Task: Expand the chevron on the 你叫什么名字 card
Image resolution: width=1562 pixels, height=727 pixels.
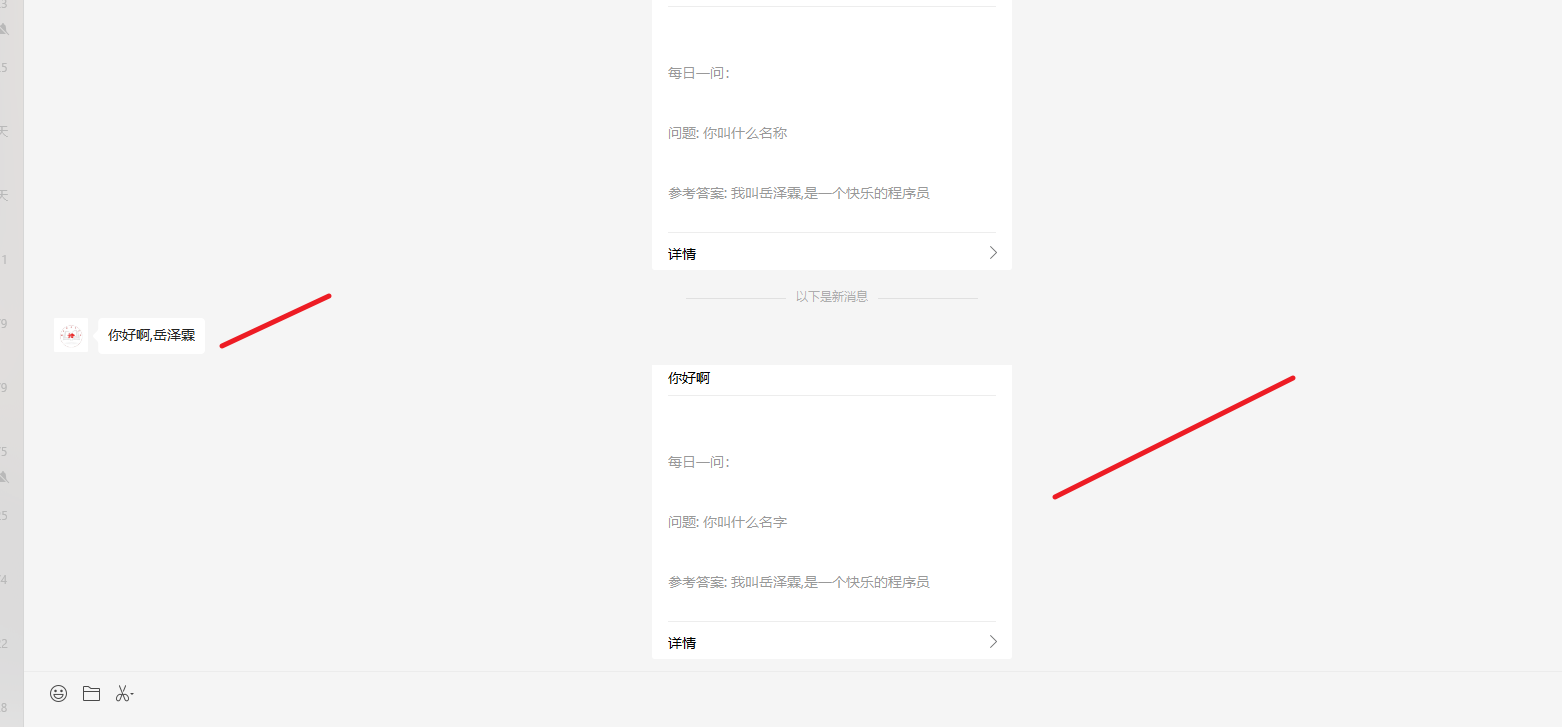Action: coord(993,642)
